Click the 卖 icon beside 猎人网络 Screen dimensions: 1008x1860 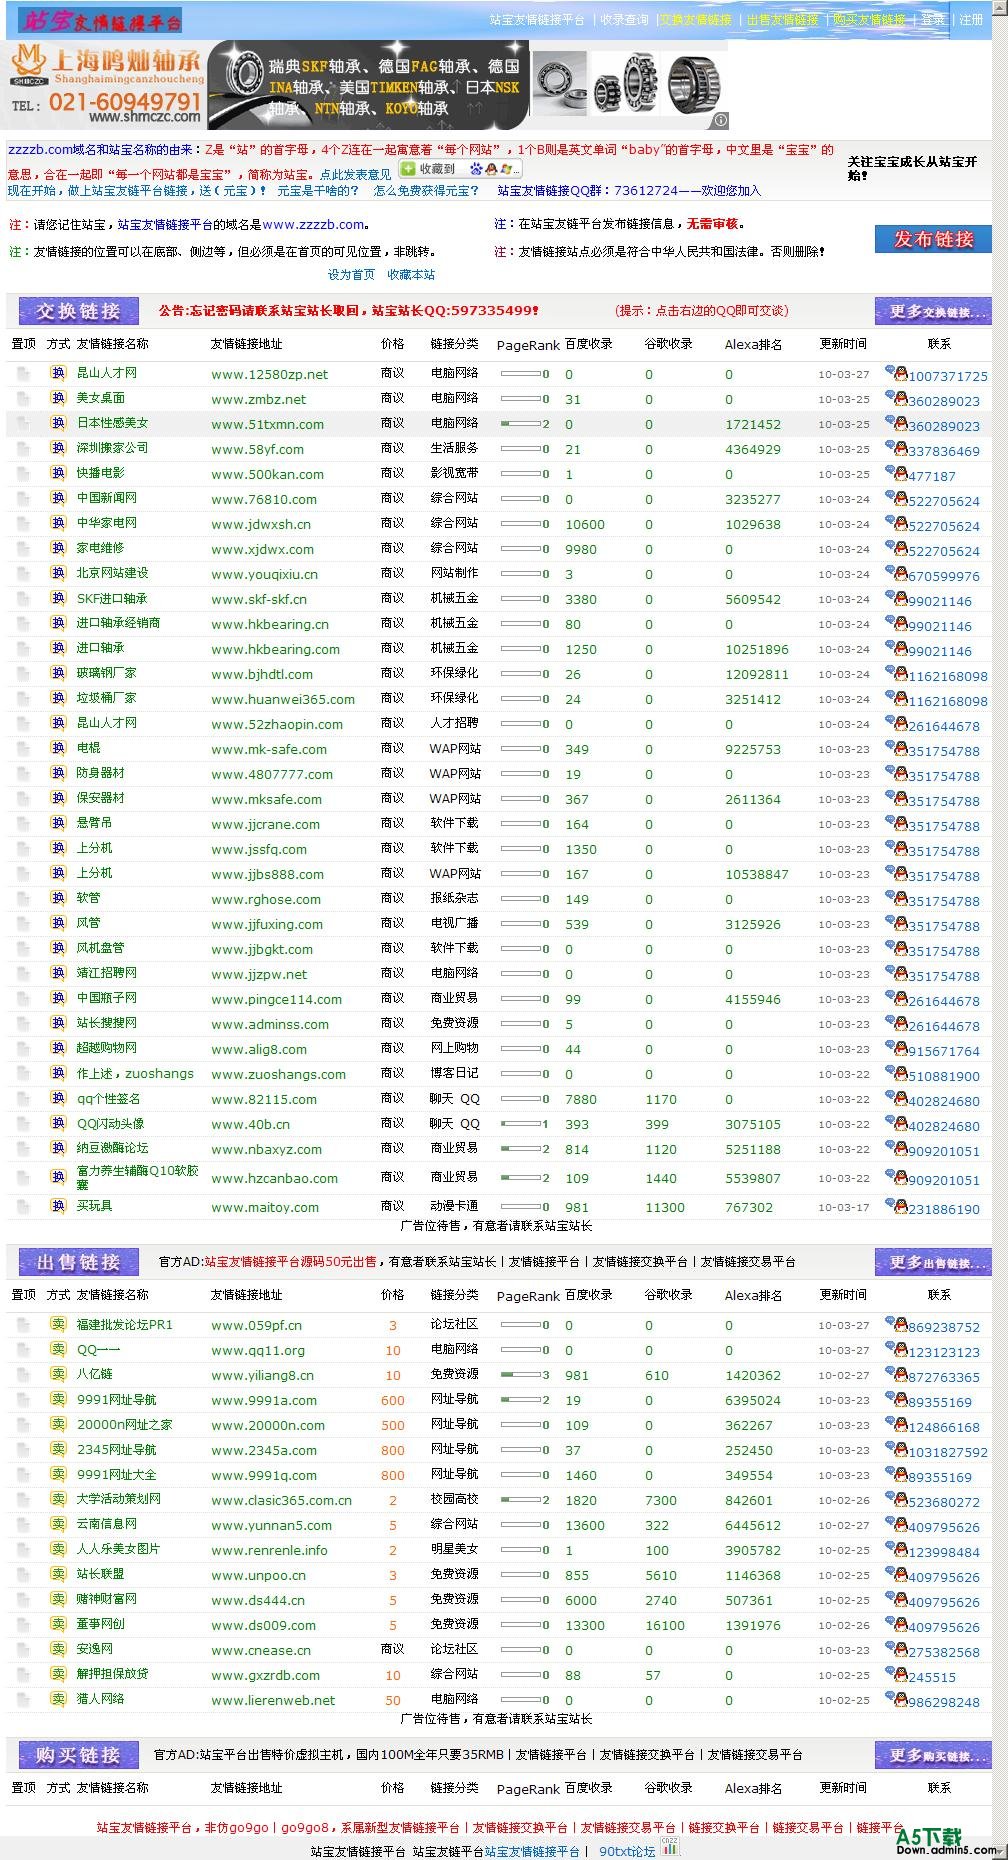coord(58,1698)
